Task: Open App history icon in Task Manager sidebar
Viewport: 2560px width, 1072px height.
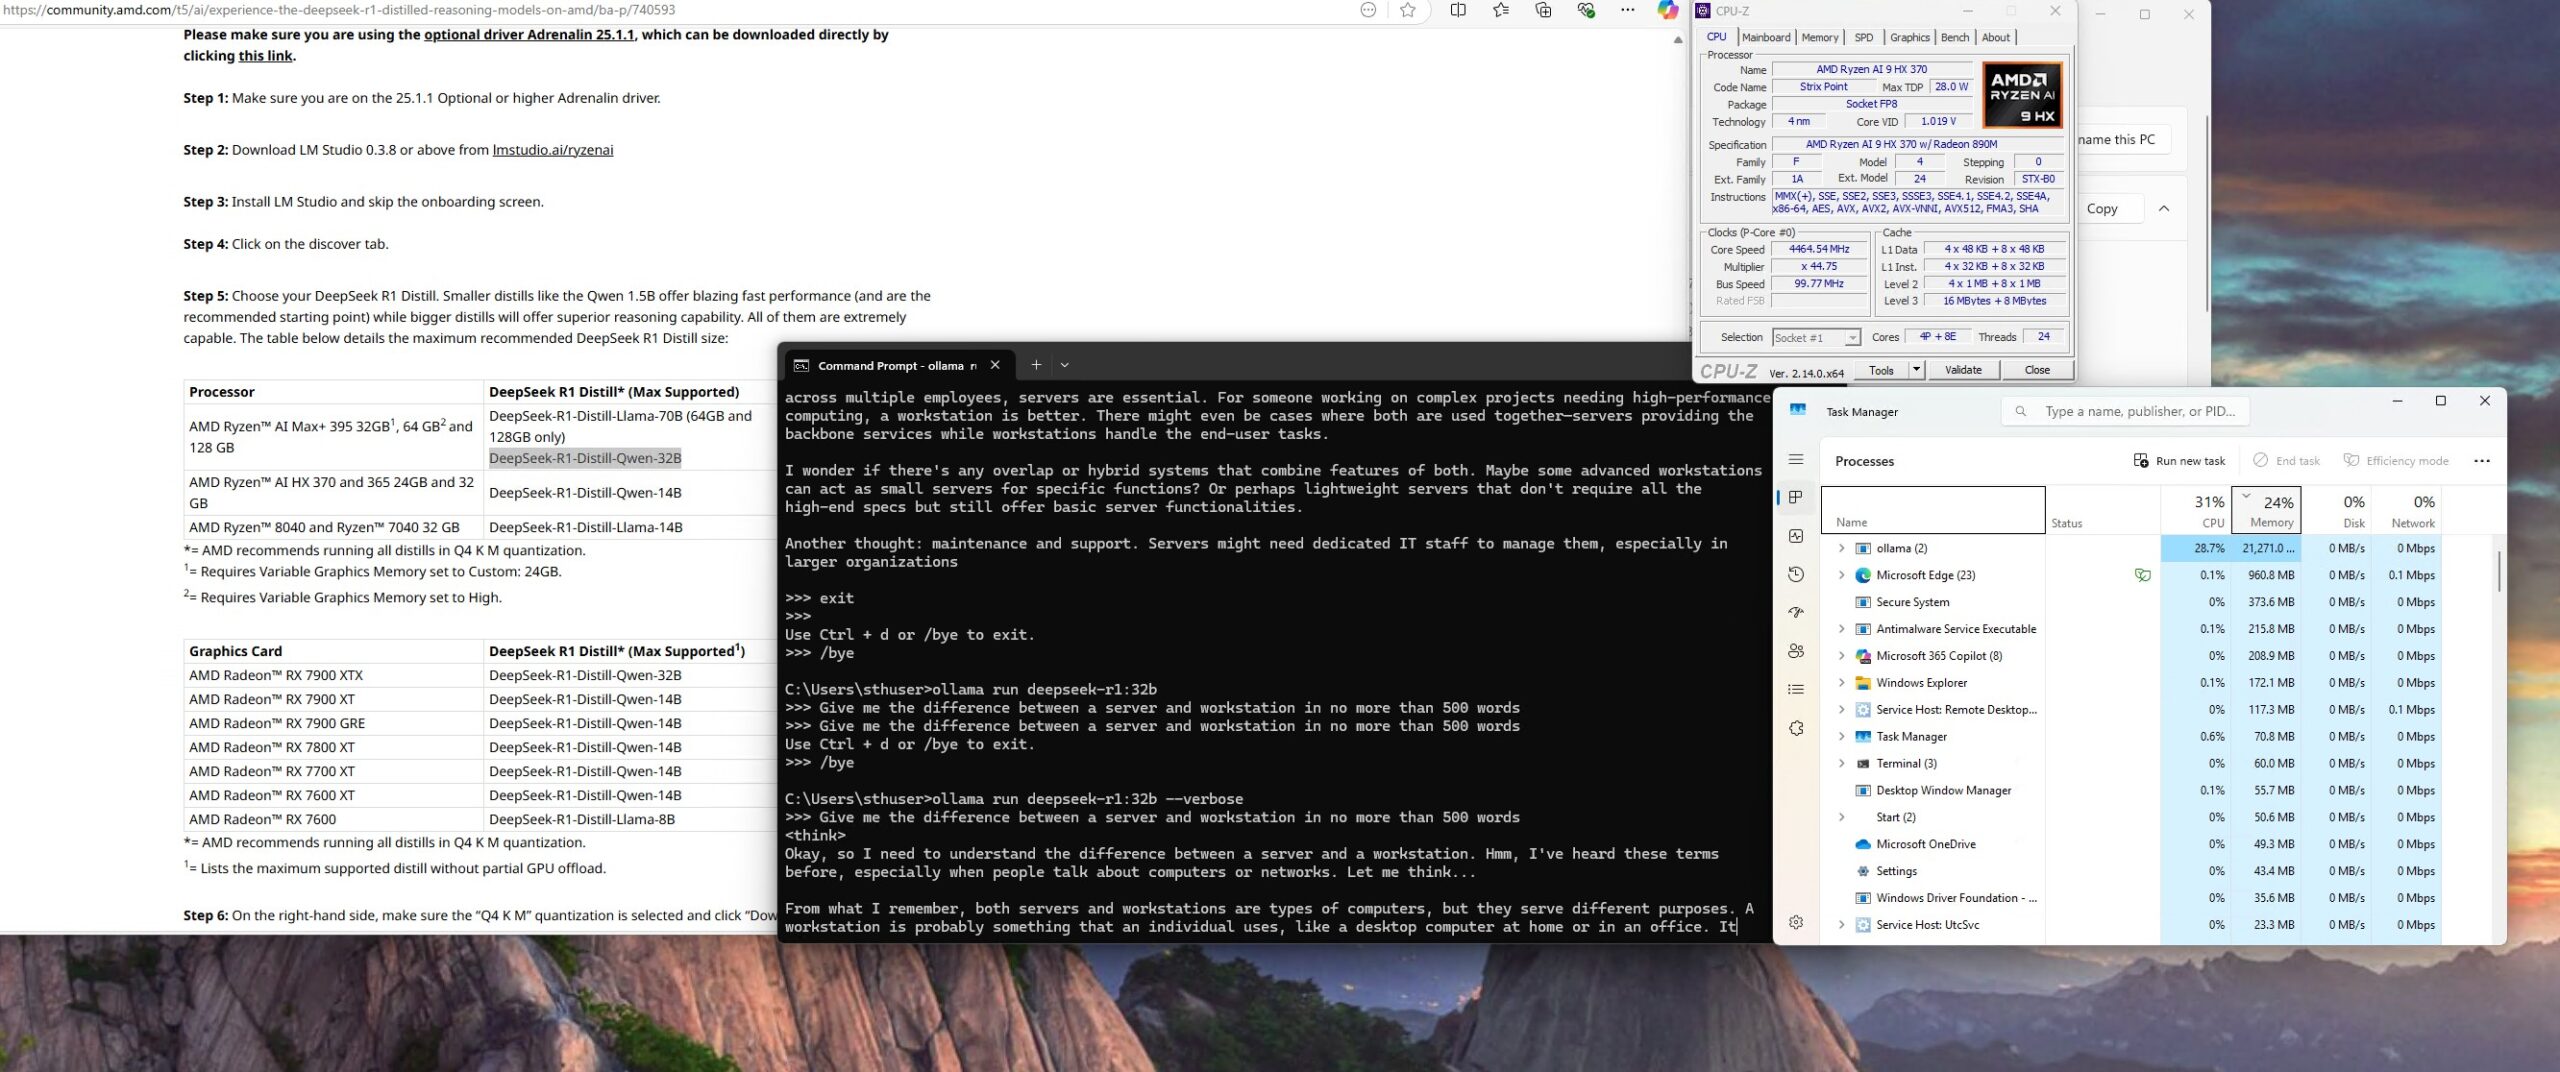Action: 1796,574
